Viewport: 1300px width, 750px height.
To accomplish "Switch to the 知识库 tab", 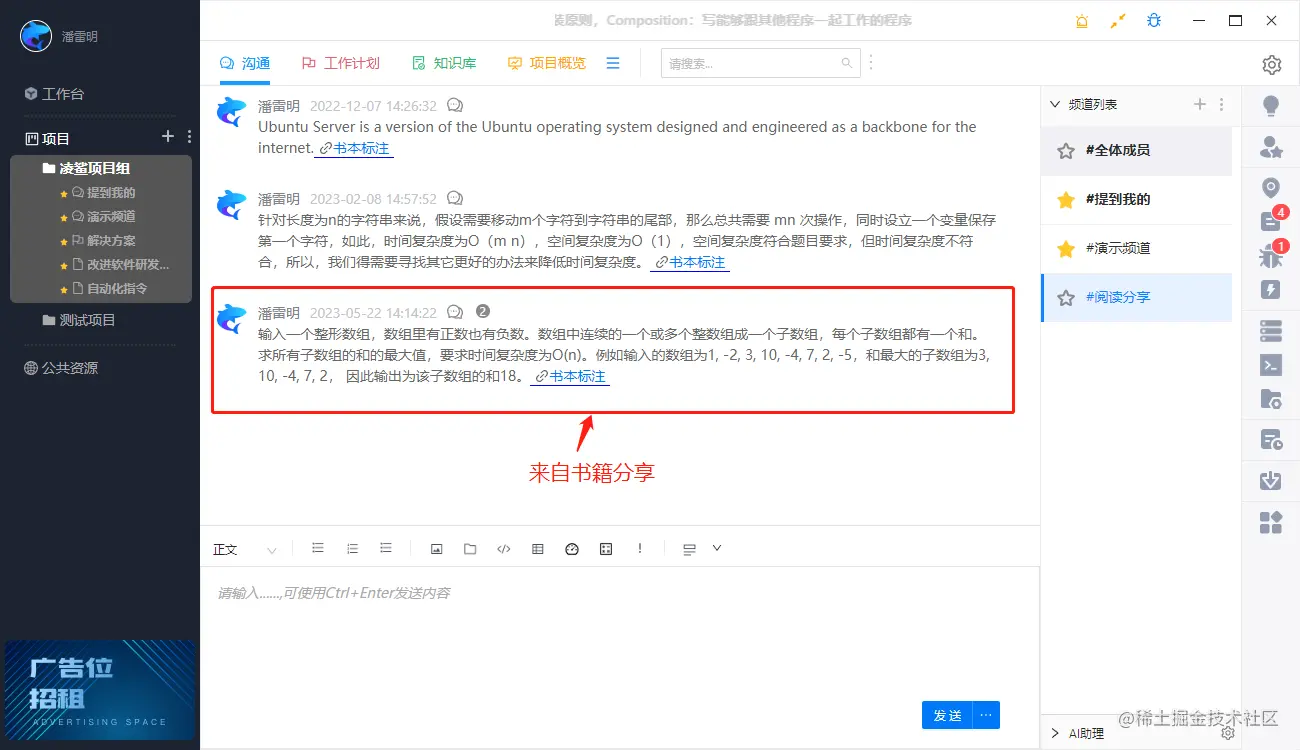I will tap(444, 63).
